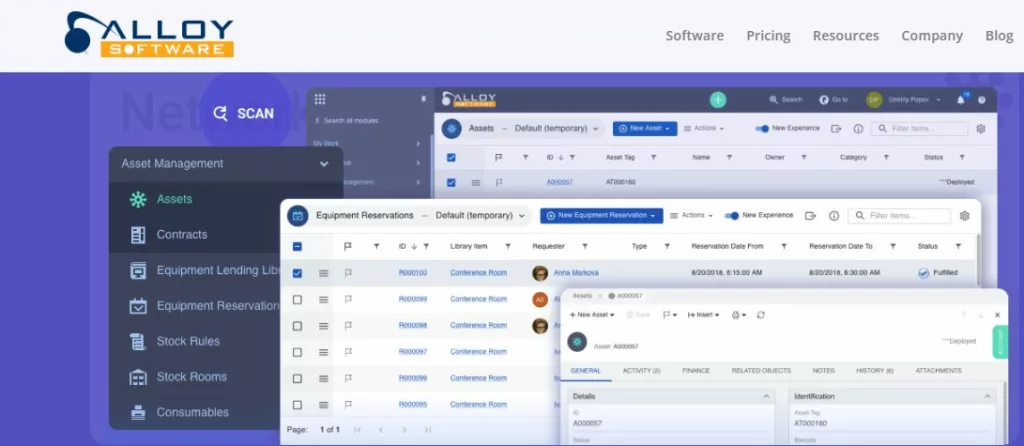This screenshot has width=1024, height=446.
Task: Collapse the Identification section
Action: coord(987,396)
